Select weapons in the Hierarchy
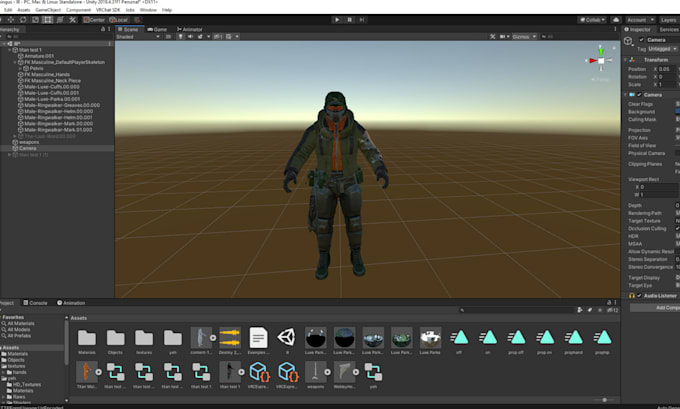 tap(29, 142)
